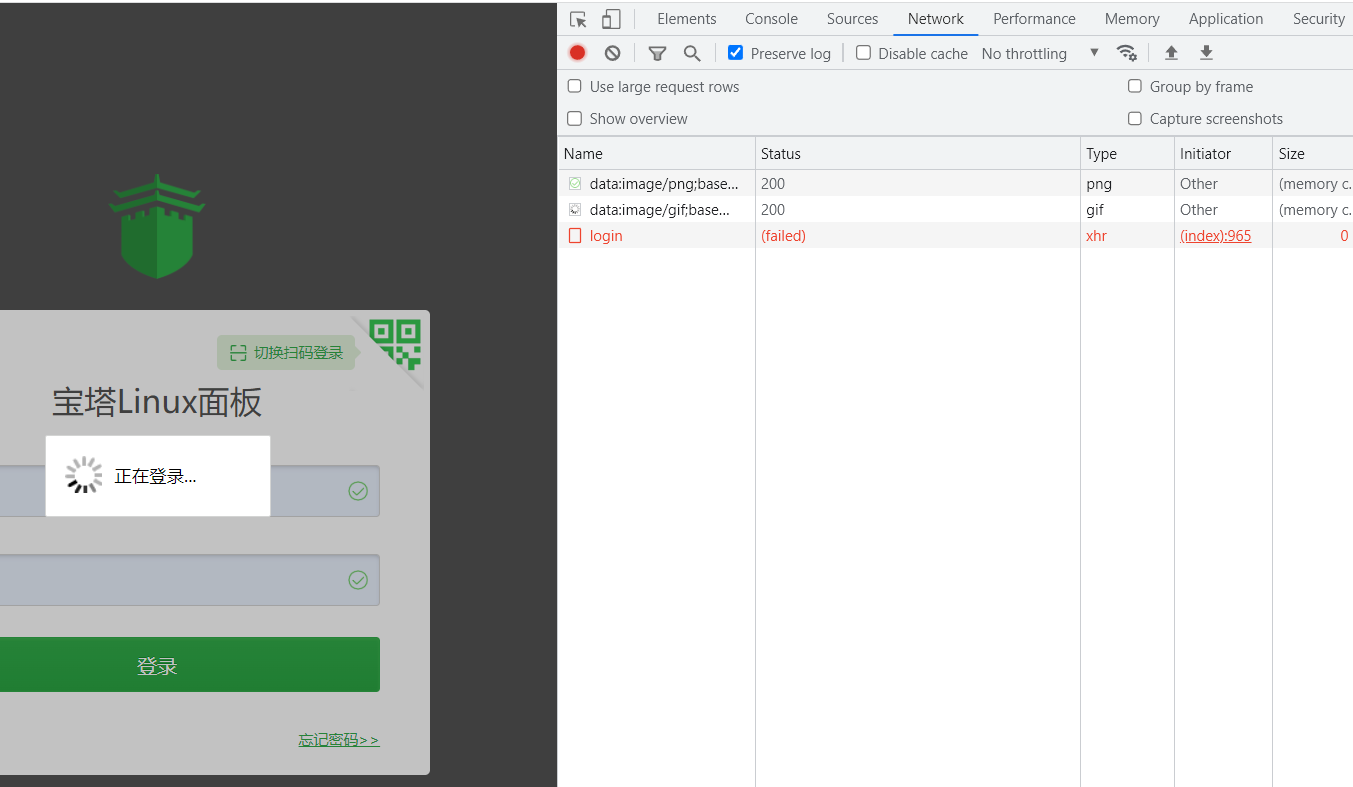Switch to the Performance tab
The height and width of the screenshot is (787, 1353).
click(x=1034, y=19)
